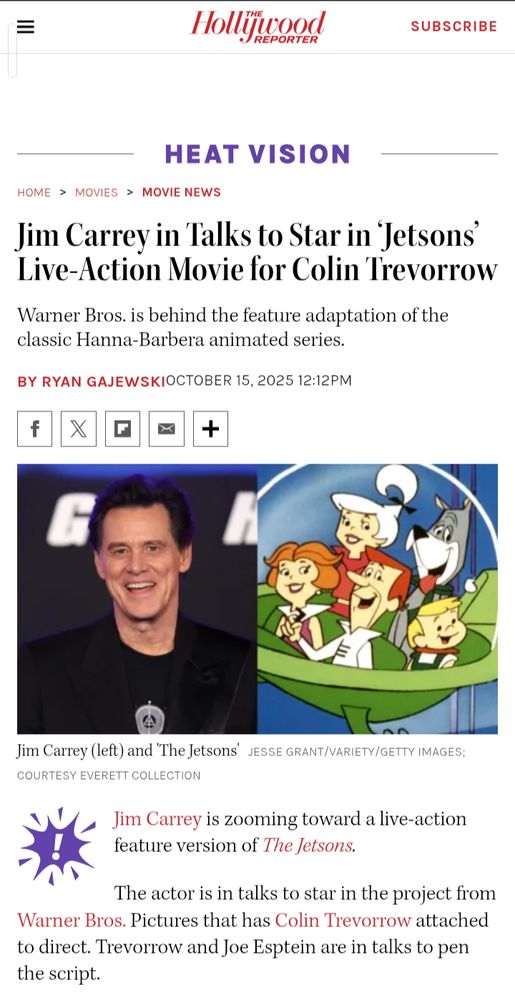The height and width of the screenshot is (1000, 515).
Task: Share article to Flipboard
Action: pos(122,429)
